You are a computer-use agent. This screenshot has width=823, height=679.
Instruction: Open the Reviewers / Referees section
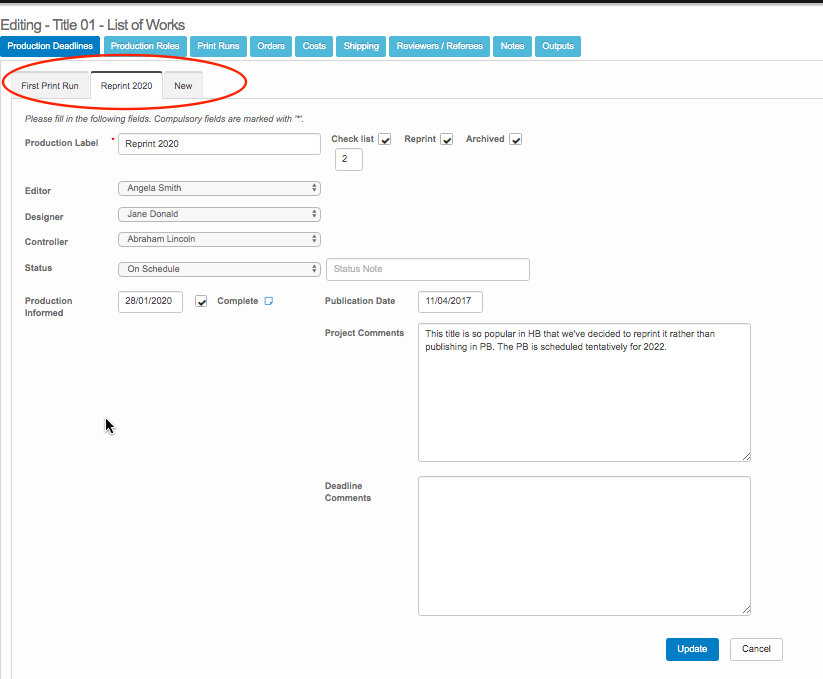[x=440, y=46]
